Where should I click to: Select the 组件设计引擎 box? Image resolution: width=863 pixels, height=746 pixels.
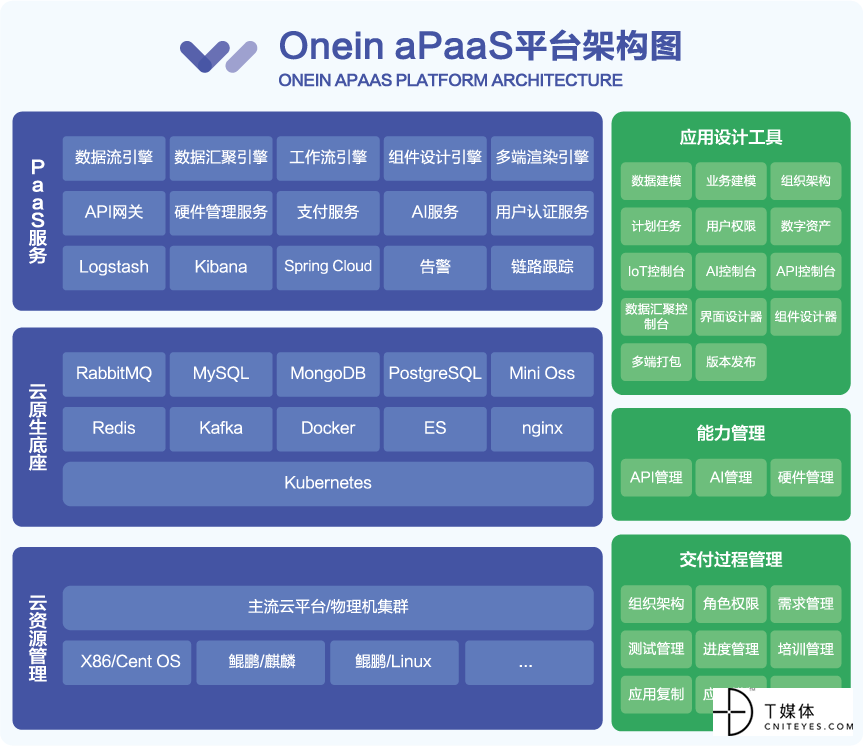click(435, 158)
